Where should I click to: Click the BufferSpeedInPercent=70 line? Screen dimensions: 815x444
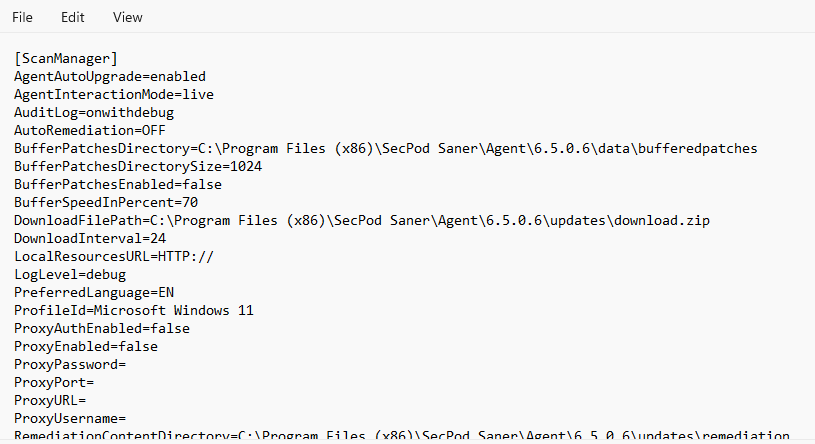click(106, 202)
